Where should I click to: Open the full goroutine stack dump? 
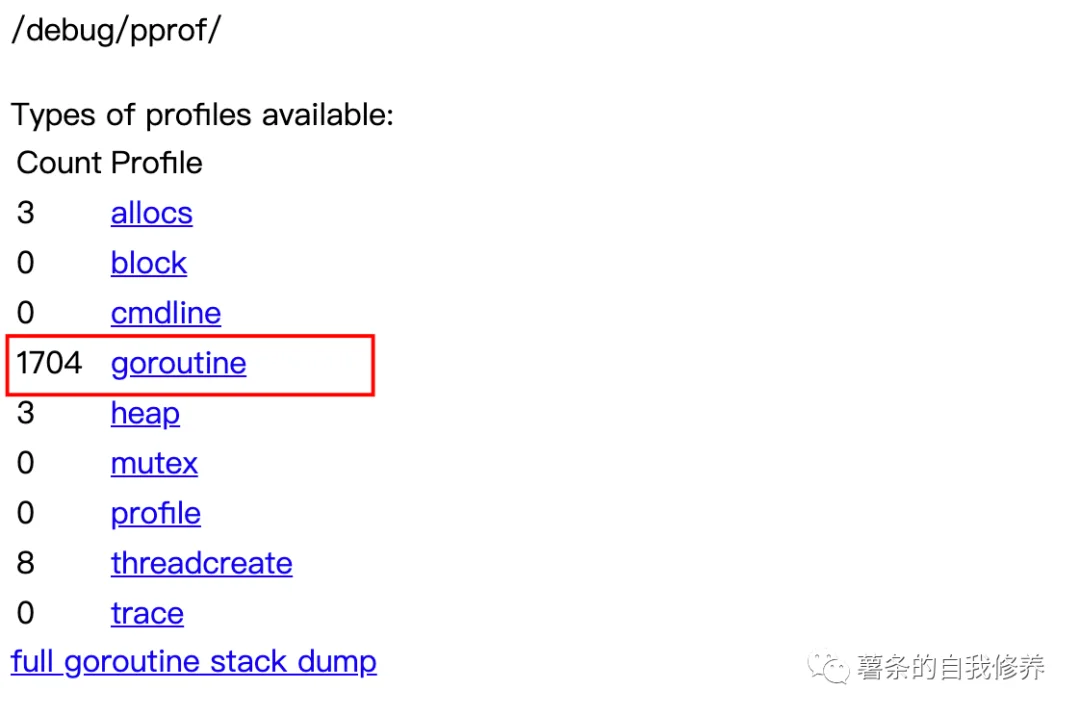tap(193, 661)
